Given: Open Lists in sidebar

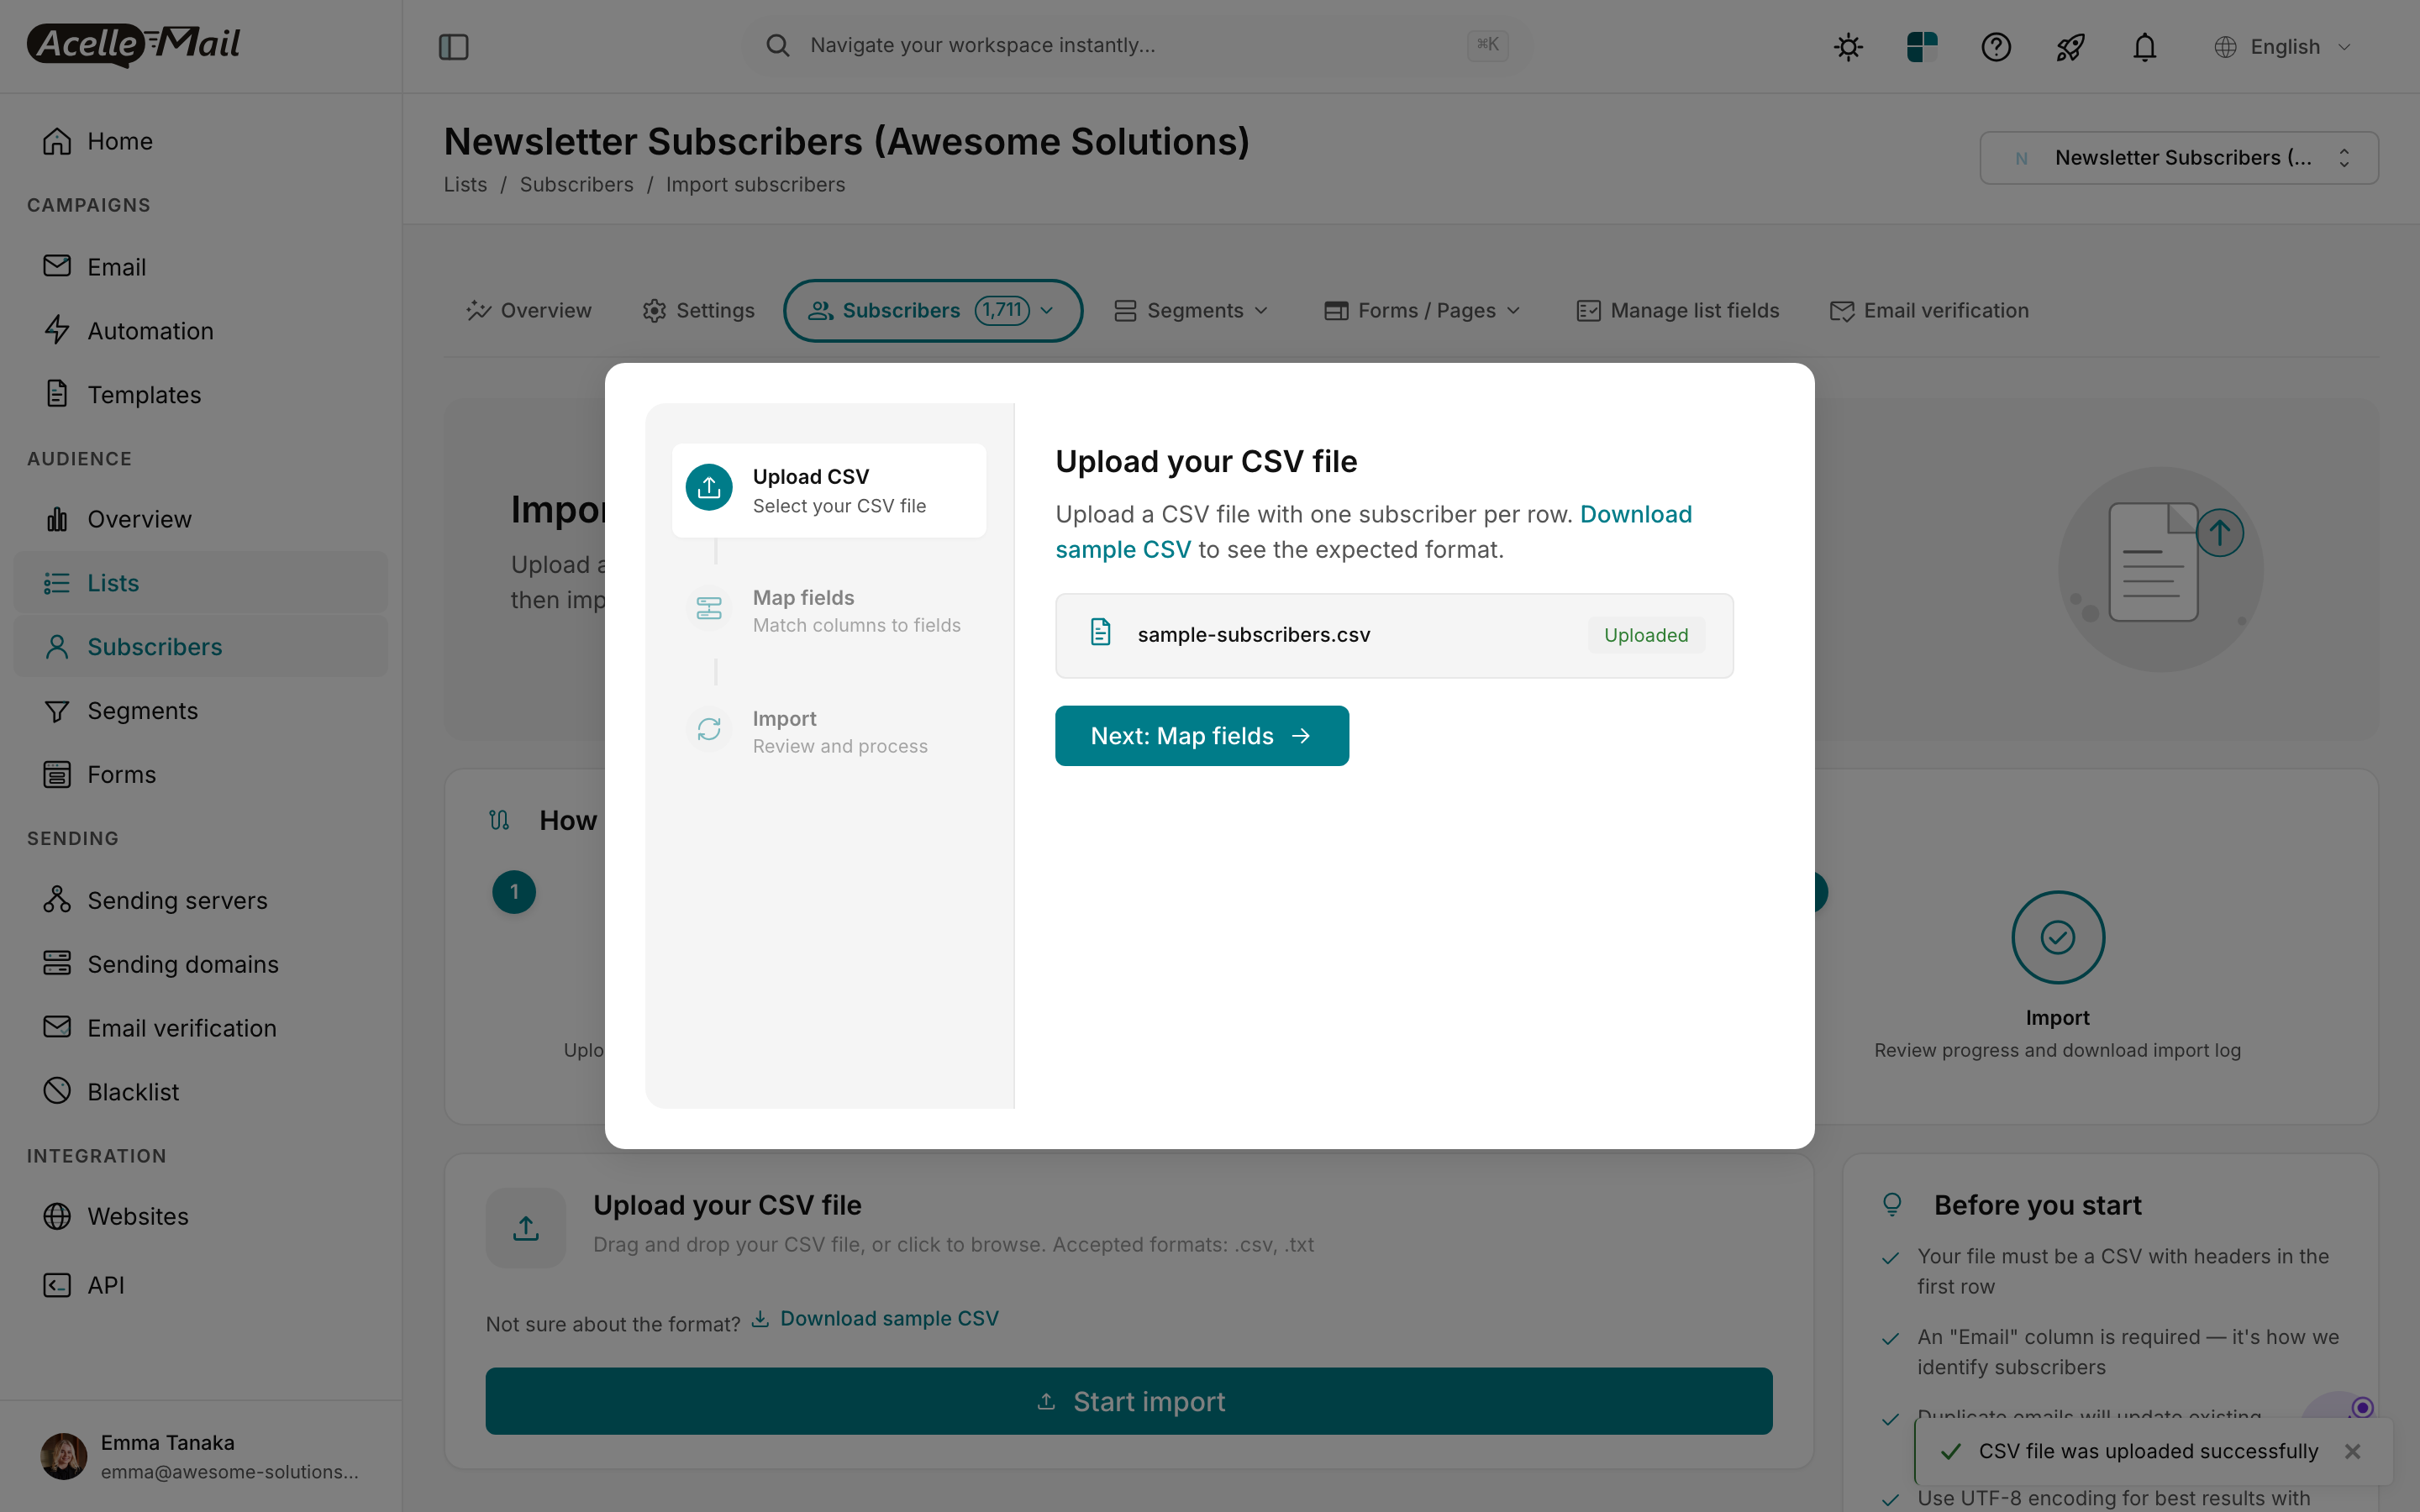Looking at the screenshot, I should (x=200, y=583).
